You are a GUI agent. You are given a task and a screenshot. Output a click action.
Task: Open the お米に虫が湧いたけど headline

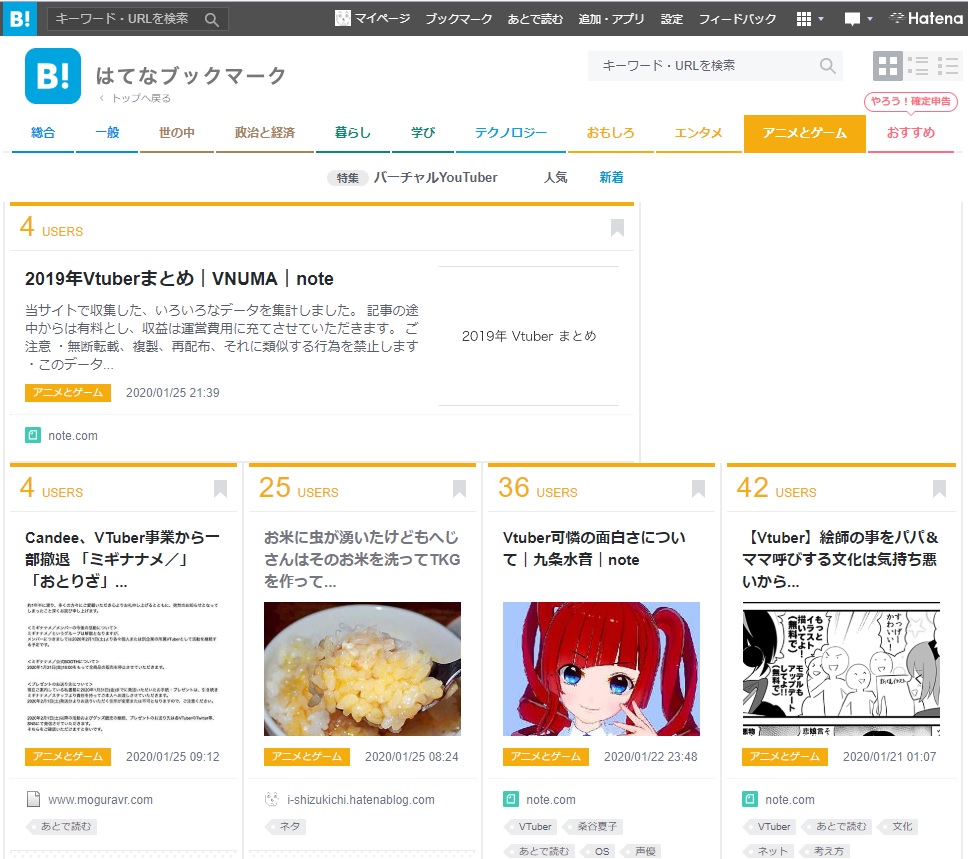362,559
